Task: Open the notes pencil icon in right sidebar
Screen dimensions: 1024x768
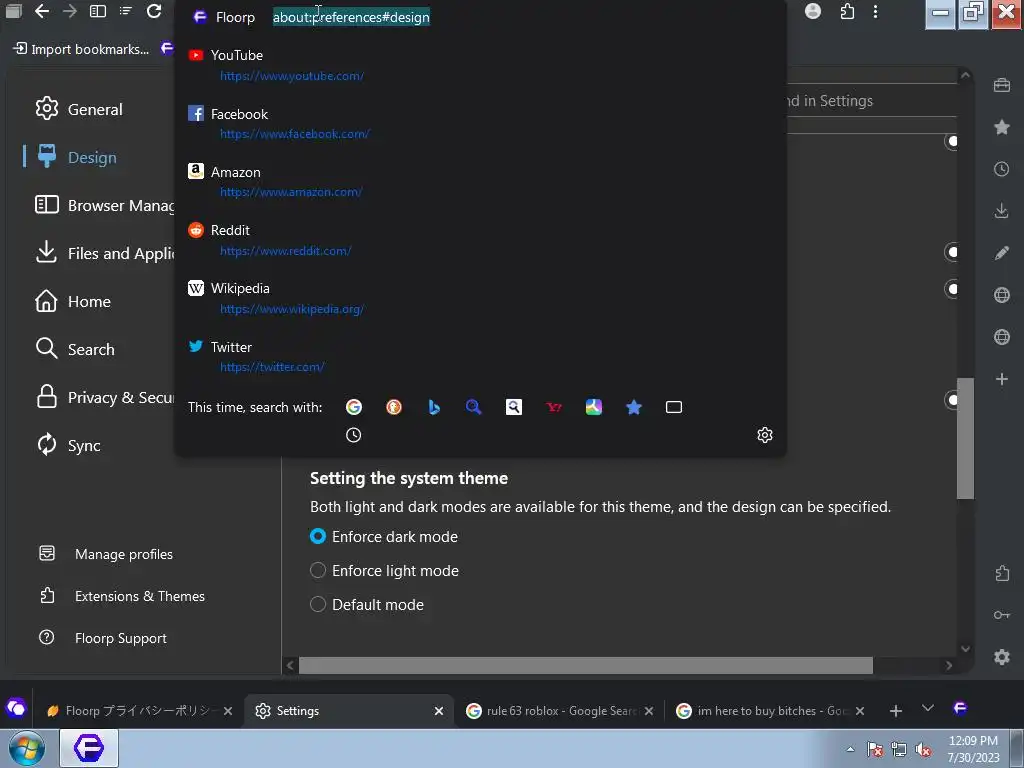Action: [1002, 253]
